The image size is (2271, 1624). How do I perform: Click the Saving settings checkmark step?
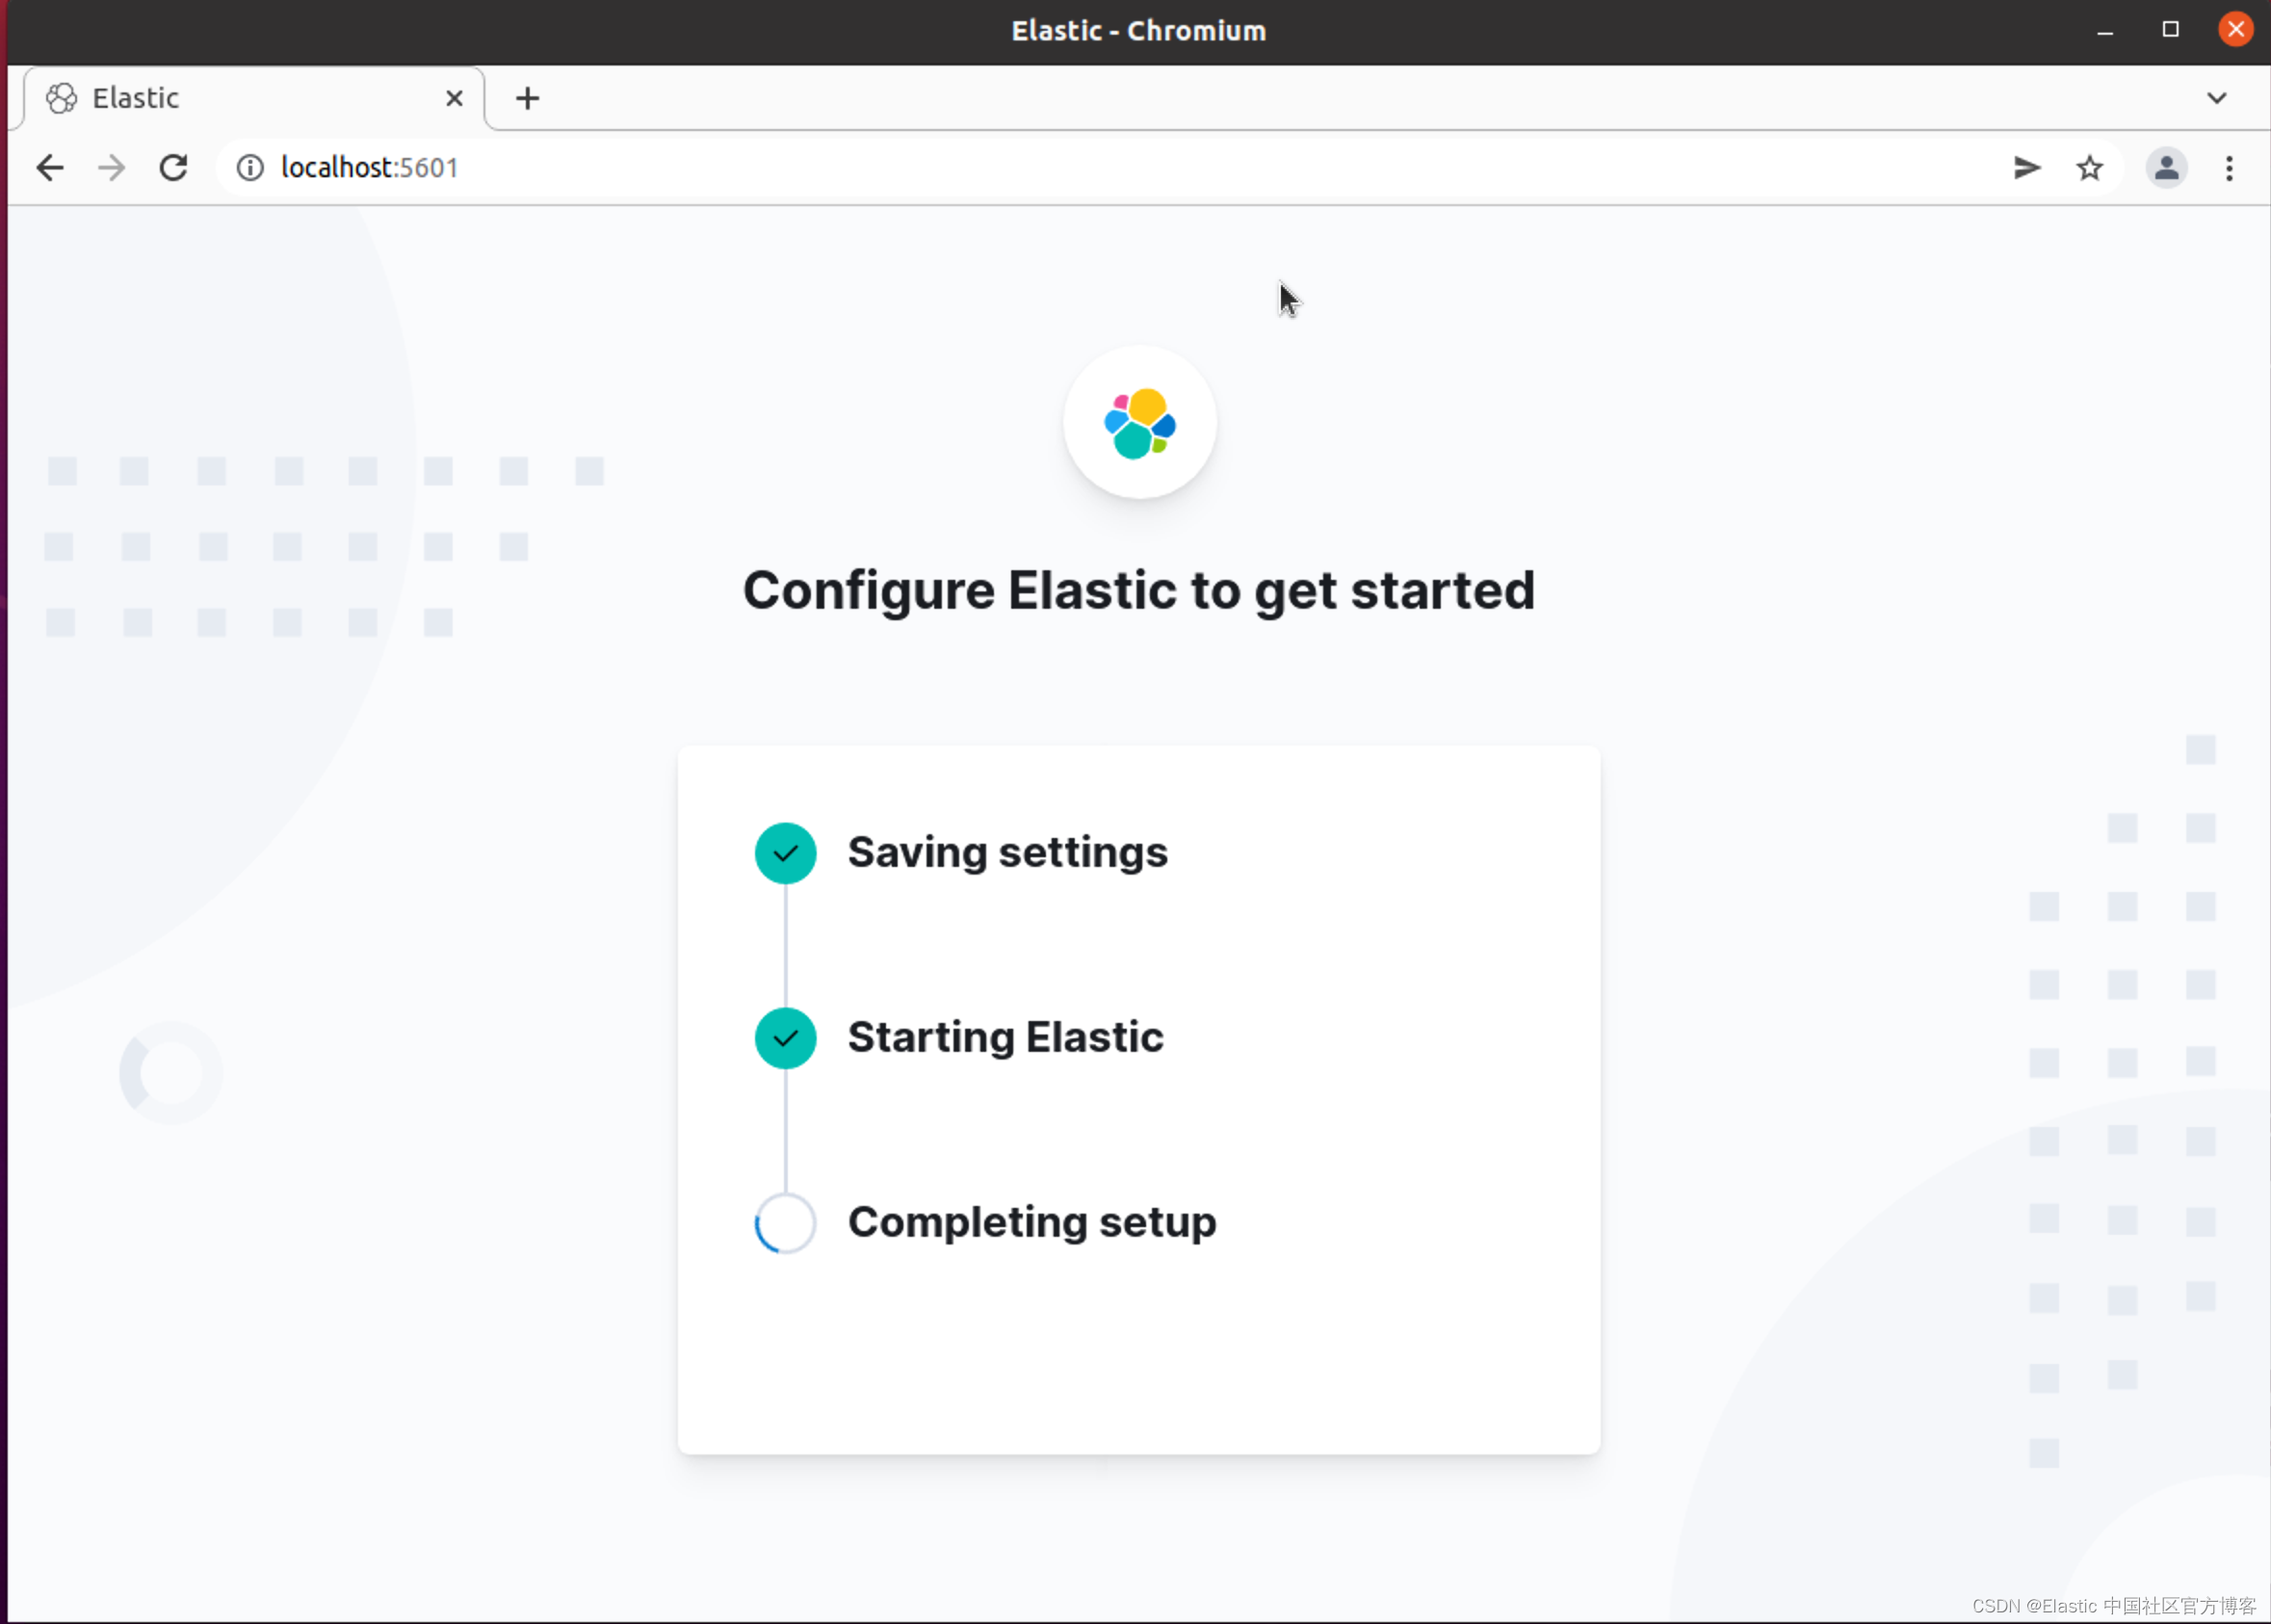785,853
